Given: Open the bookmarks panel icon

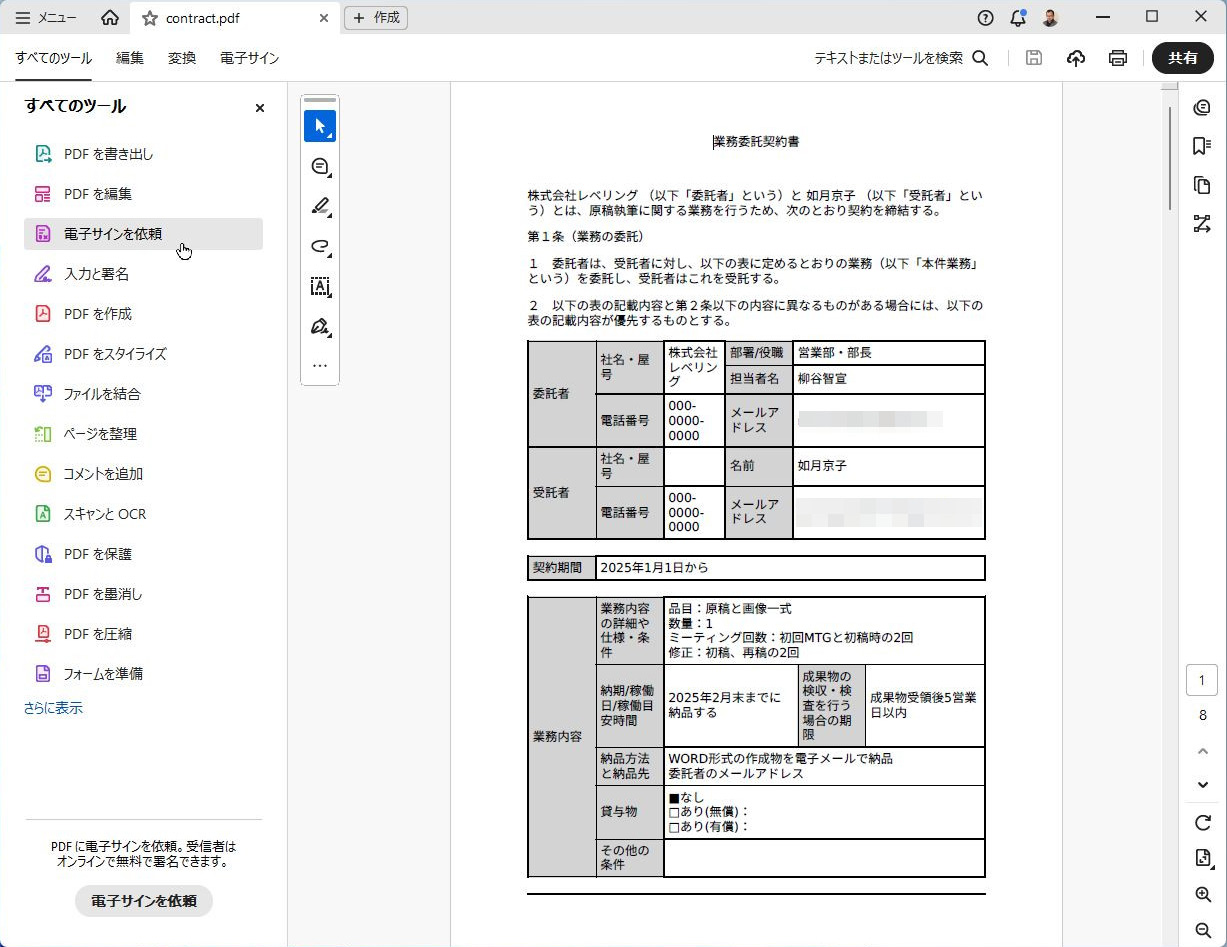Looking at the screenshot, I should click(1202, 147).
